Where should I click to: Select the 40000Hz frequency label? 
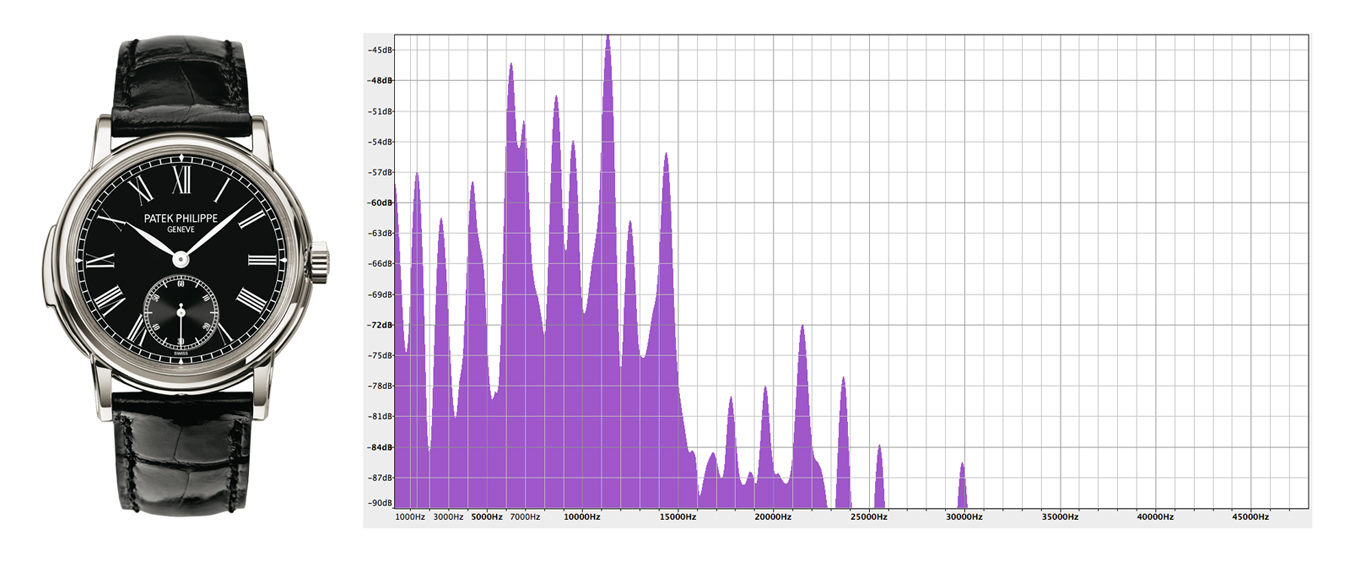(1155, 517)
